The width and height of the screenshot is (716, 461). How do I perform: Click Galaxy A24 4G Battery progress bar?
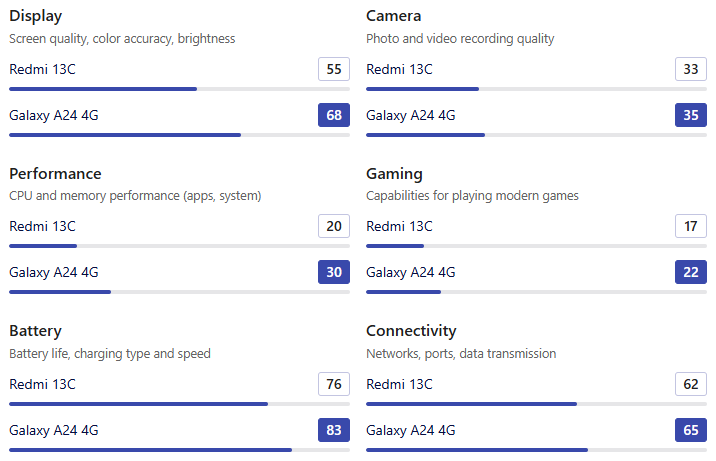(179, 450)
